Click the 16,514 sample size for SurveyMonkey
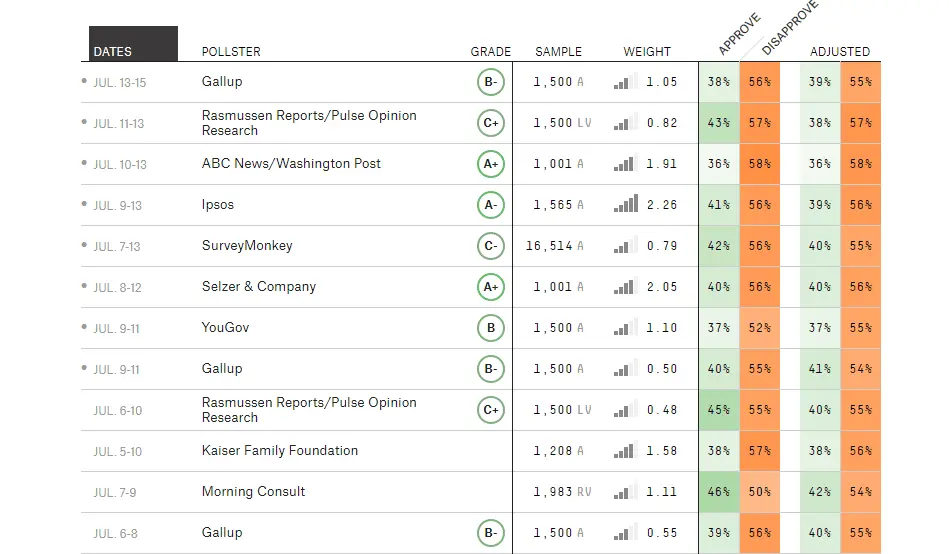This screenshot has width=949, height=554. [549, 246]
